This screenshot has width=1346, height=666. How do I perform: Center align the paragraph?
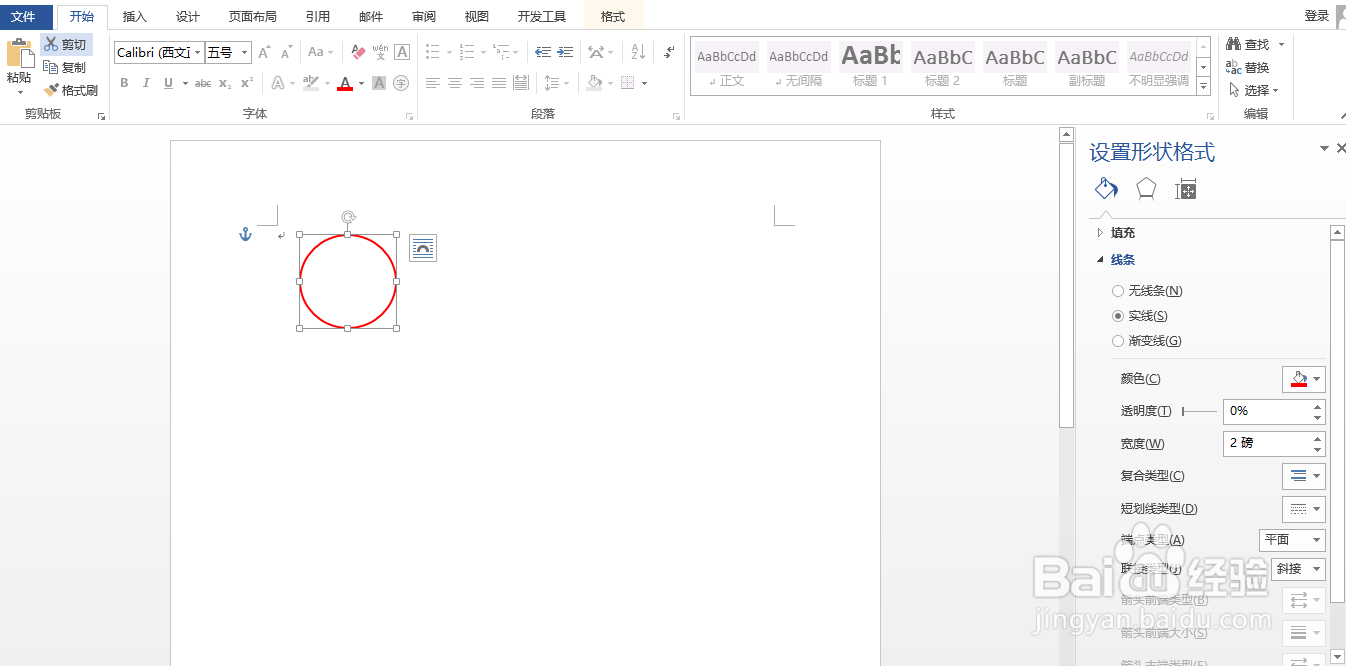point(455,83)
